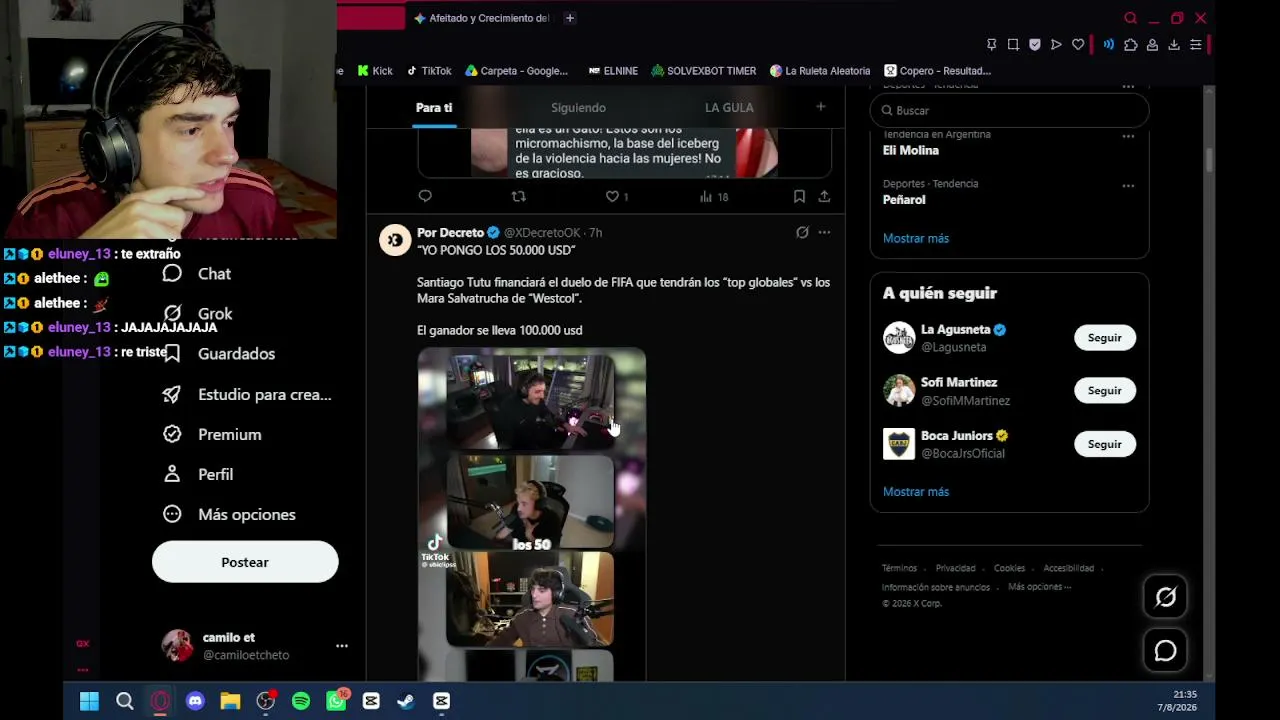
Task: Switch to the Siguiendo tab
Action: pyautogui.click(x=578, y=108)
